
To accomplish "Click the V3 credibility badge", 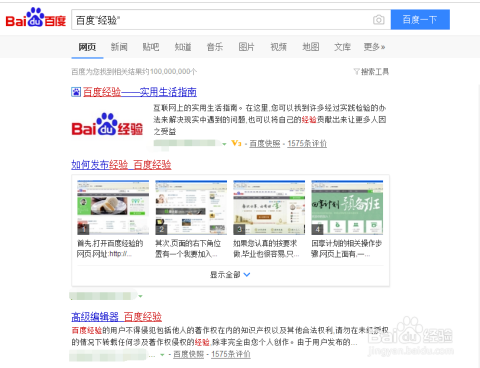I will (236, 143).
